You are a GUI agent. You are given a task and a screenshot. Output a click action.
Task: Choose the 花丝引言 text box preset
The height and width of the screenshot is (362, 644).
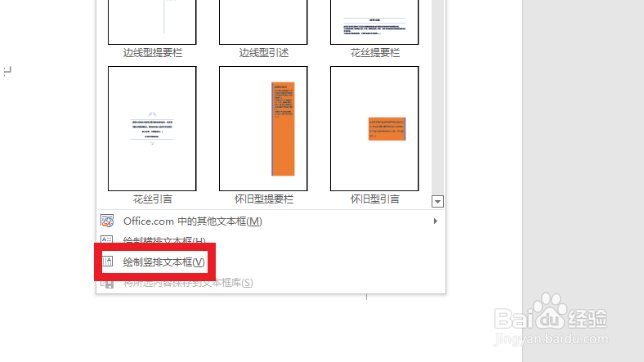pyautogui.click(x=152, y=128)
